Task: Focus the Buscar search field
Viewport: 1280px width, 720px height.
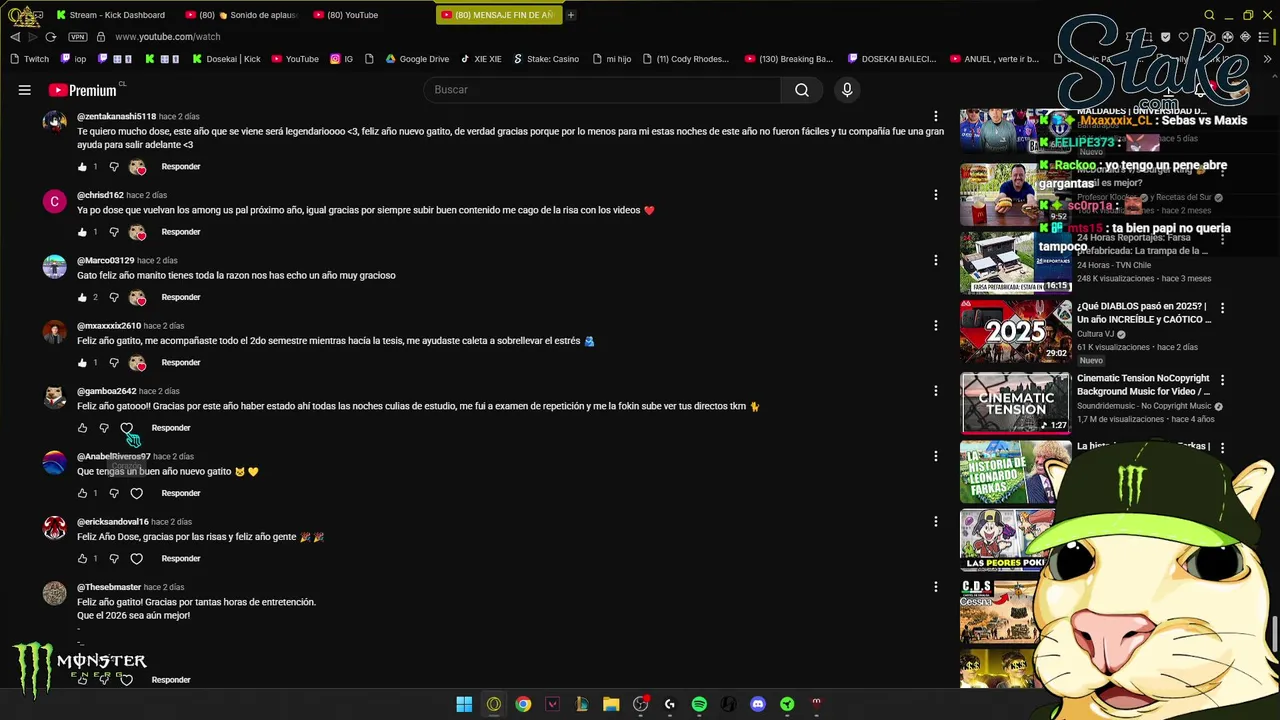Action: tap(603, 90)
